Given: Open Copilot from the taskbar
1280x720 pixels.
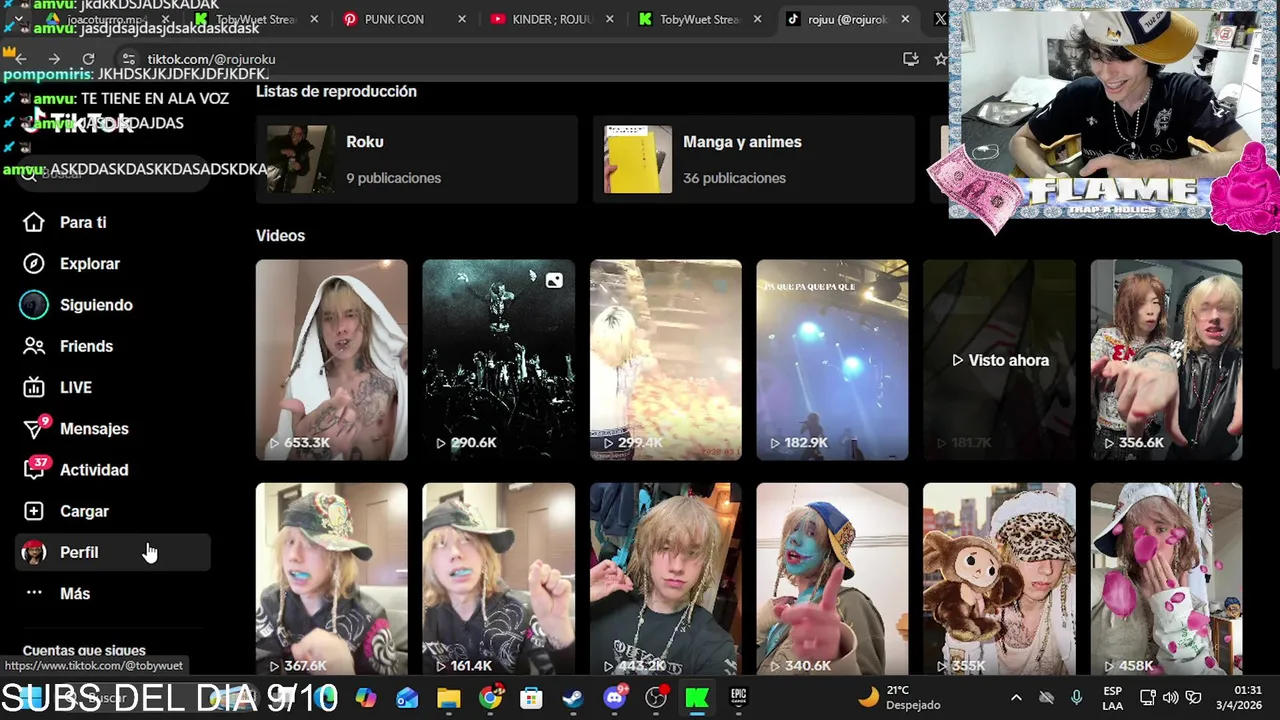Looking at the screenshot, I should click(366, 697).
